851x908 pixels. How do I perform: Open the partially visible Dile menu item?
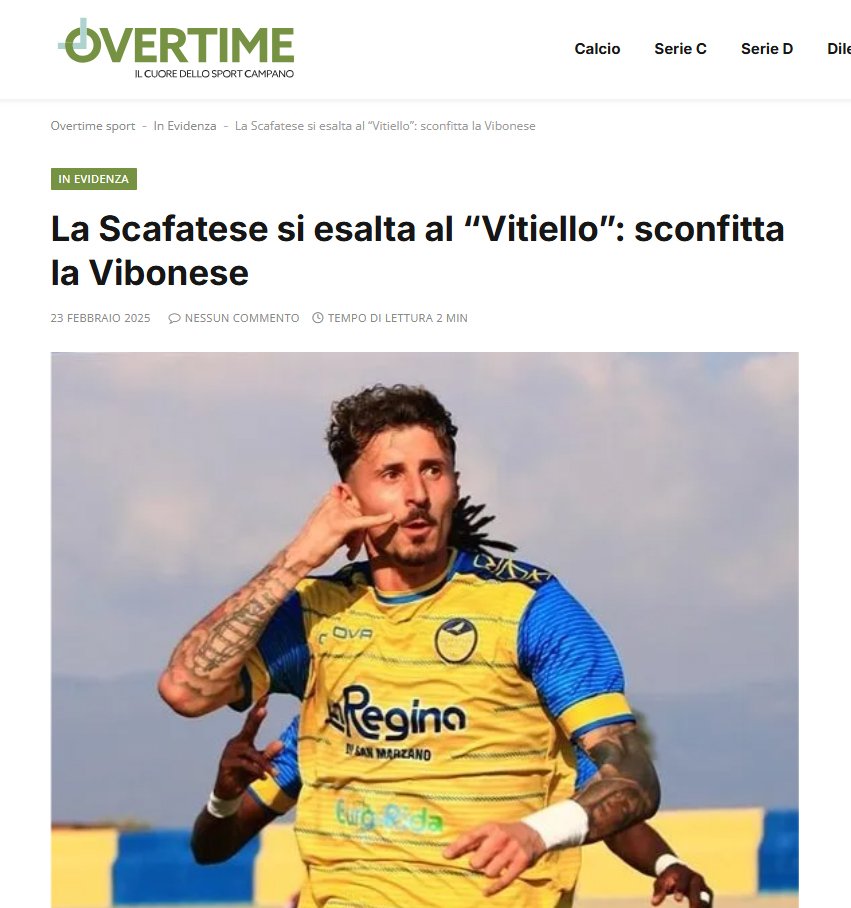(x=839, y=49)
